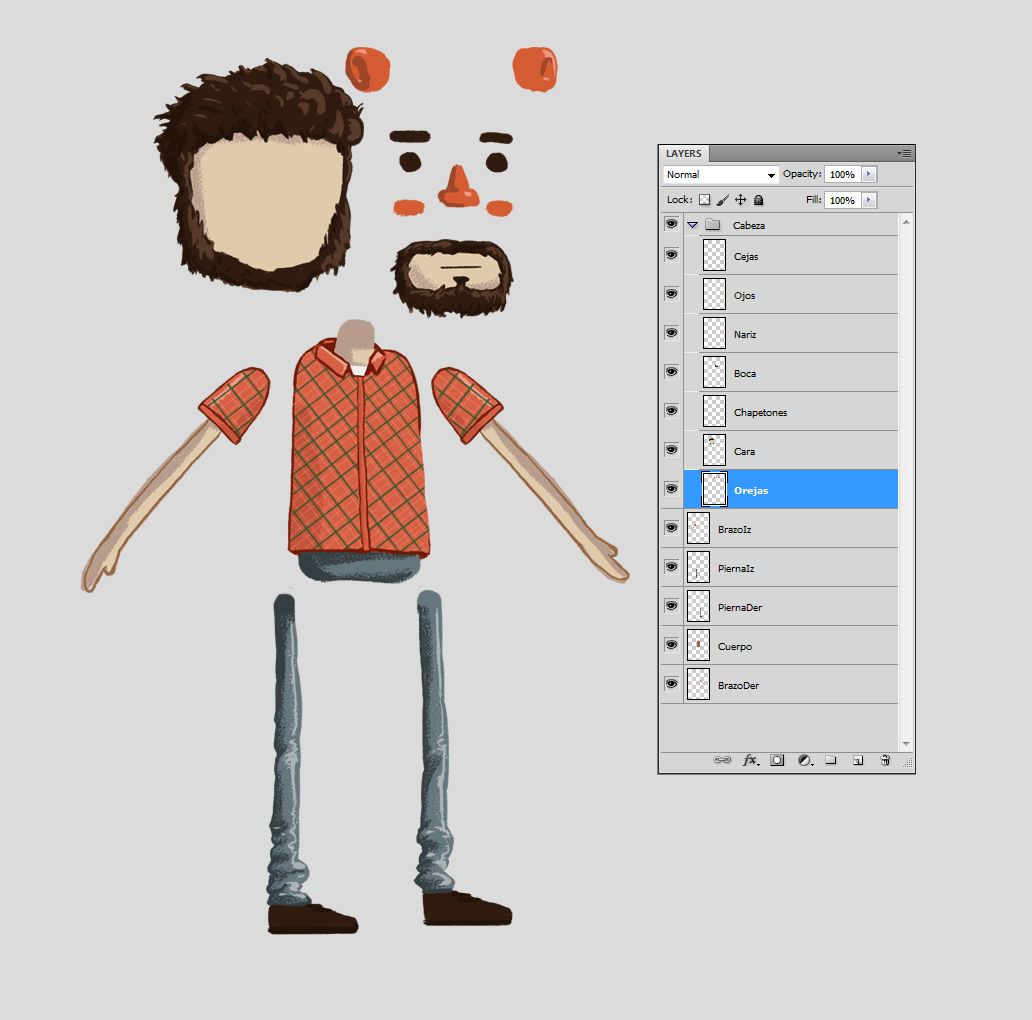Hide the BrazoDer layer
This screenshot has width=1032, height=1020.
click(671, 684)
